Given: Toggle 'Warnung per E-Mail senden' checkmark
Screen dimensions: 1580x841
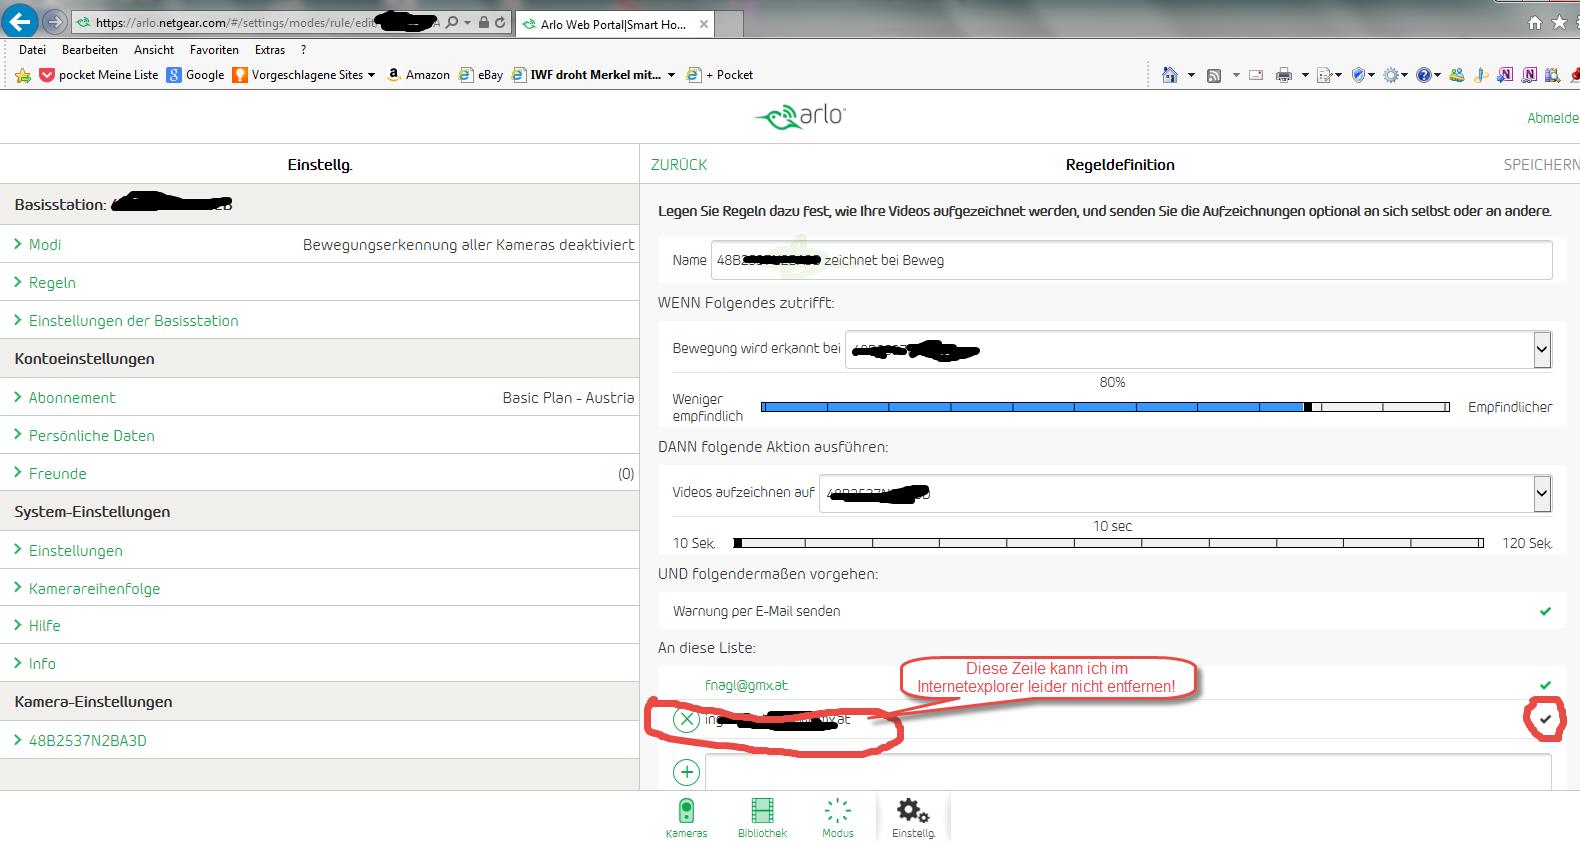Looking at the screenshot, I should tap(1545, 611).
